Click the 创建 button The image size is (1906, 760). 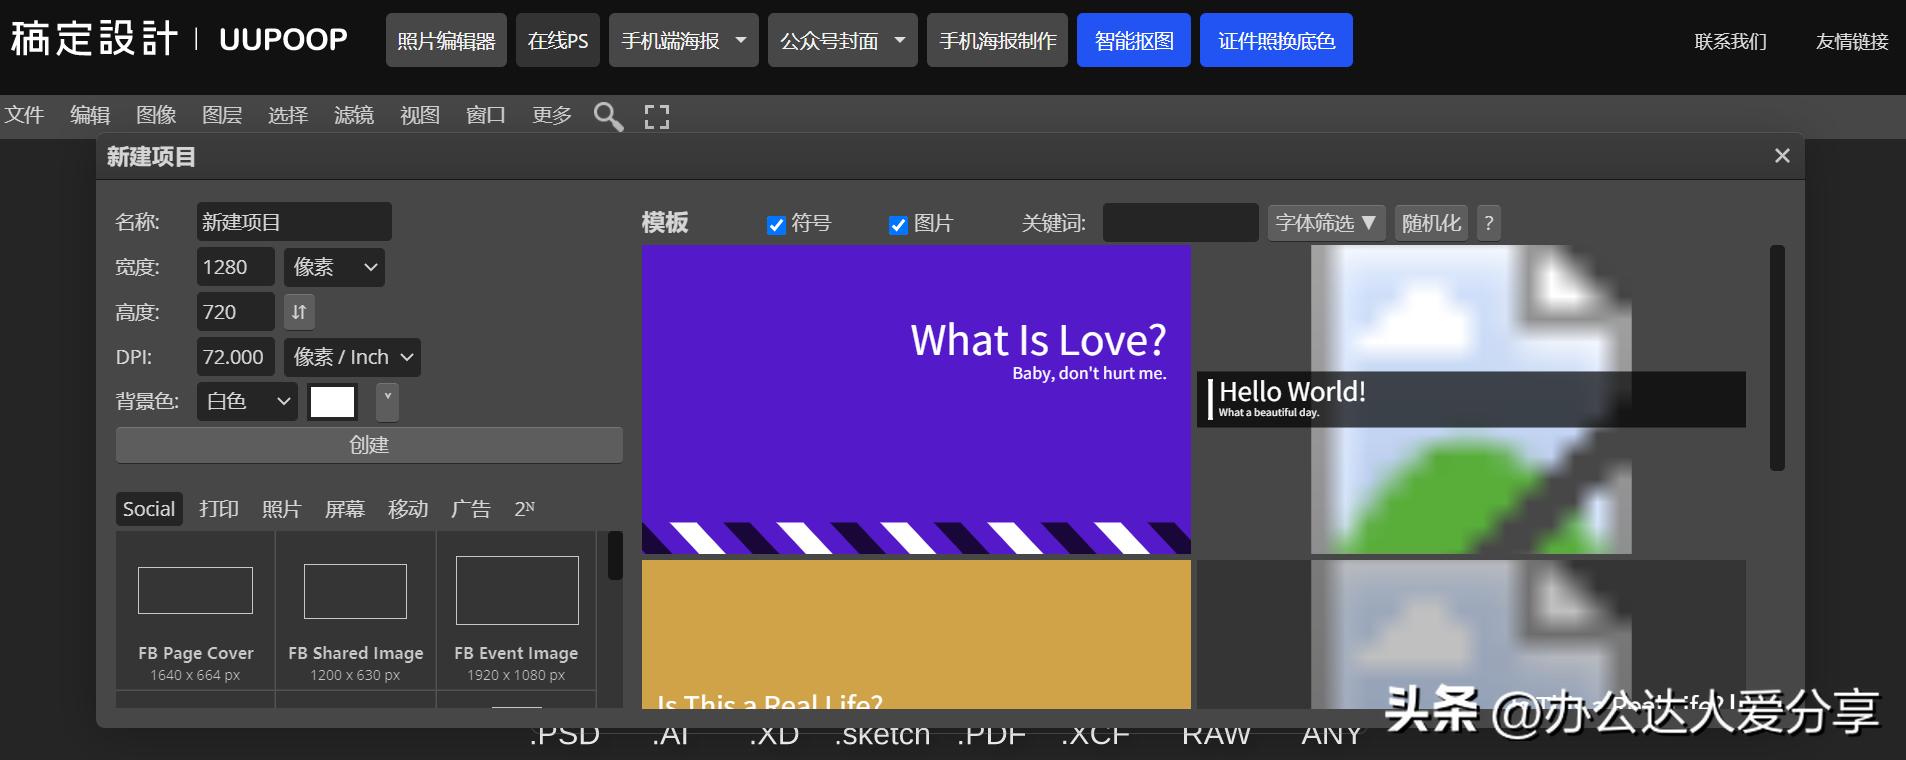pyautogui.click(x=369, y=445)
